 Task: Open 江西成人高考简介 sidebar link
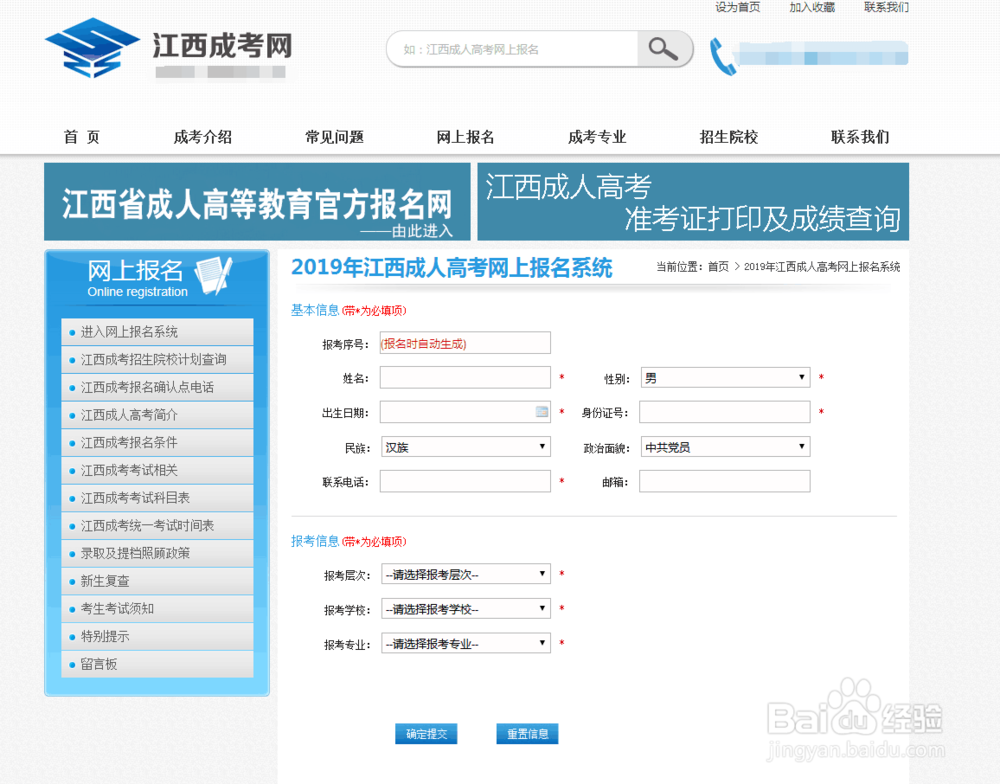(157, 415)
